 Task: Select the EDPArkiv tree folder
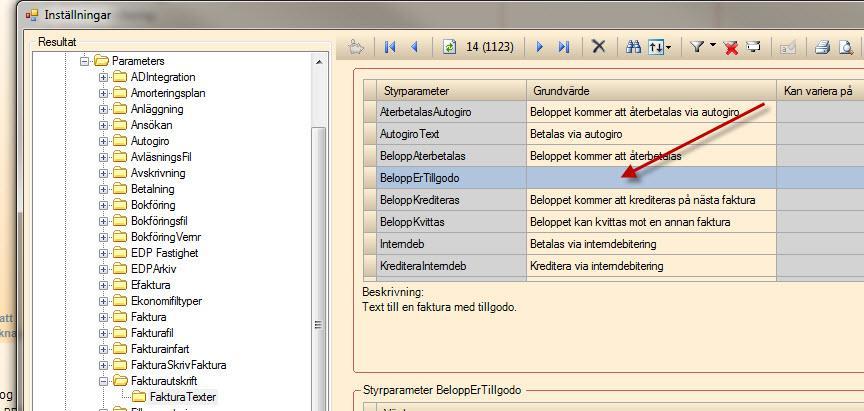[153, 269]
